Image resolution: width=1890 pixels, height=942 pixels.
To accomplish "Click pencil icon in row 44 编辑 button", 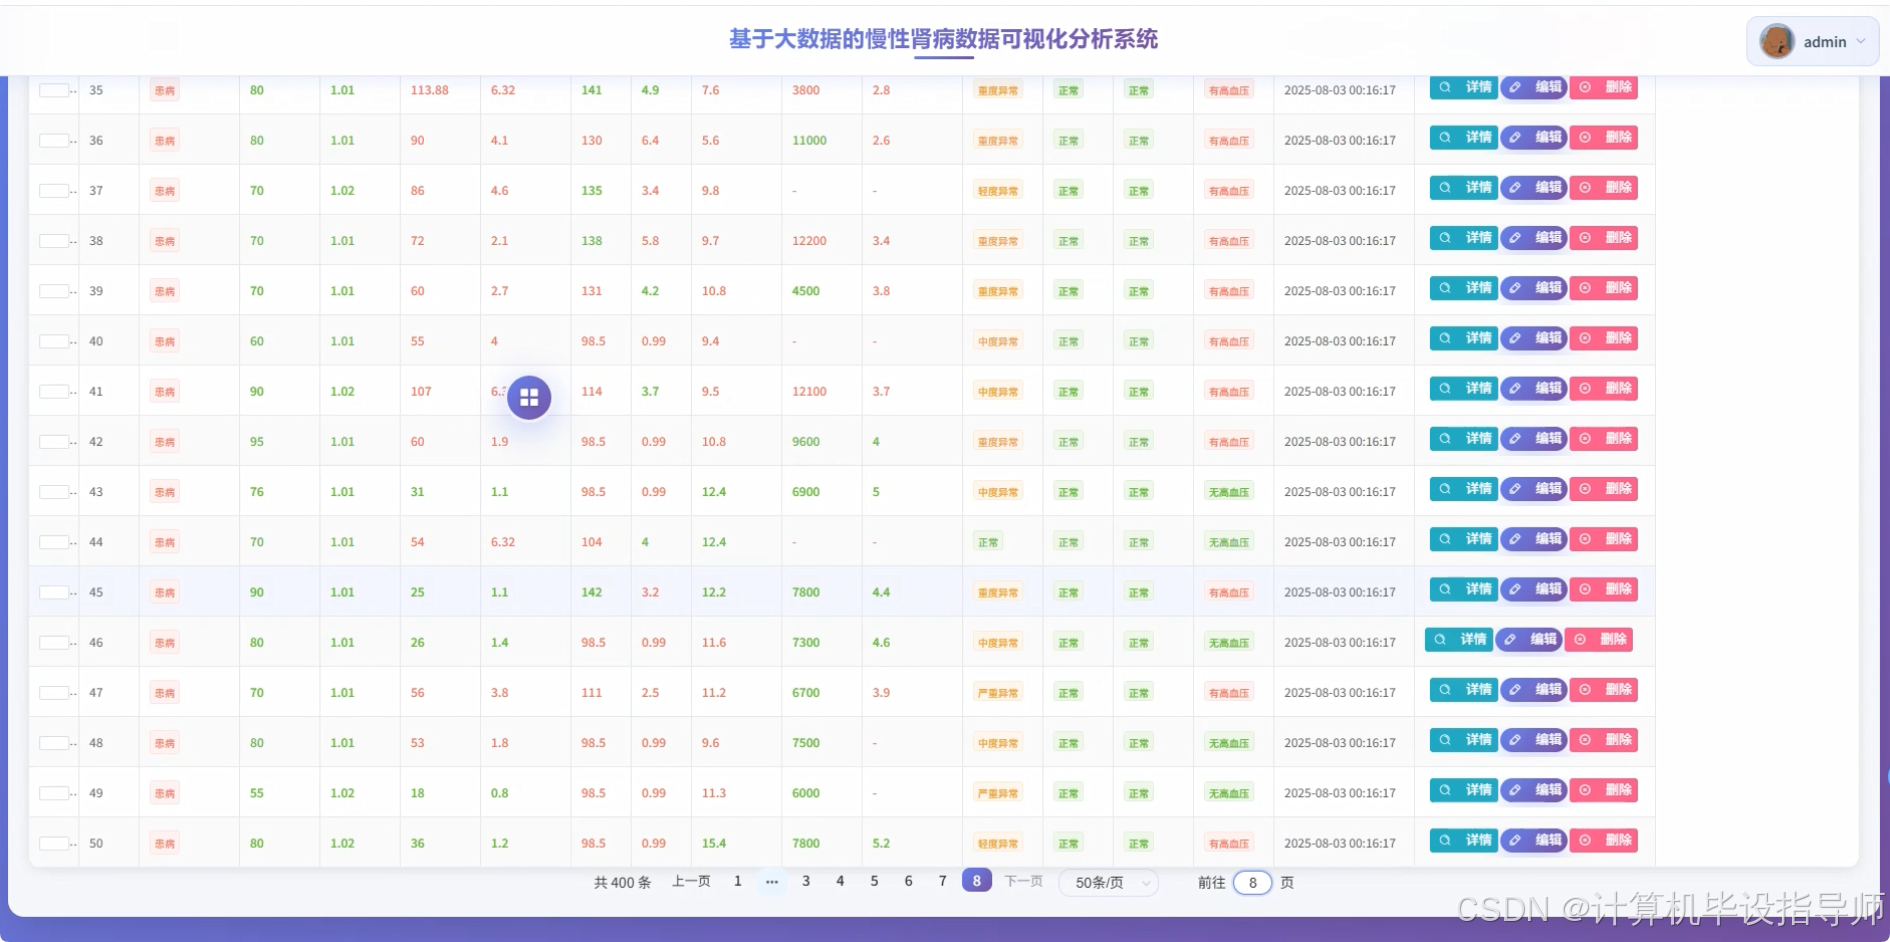I will coord(1515,539).
